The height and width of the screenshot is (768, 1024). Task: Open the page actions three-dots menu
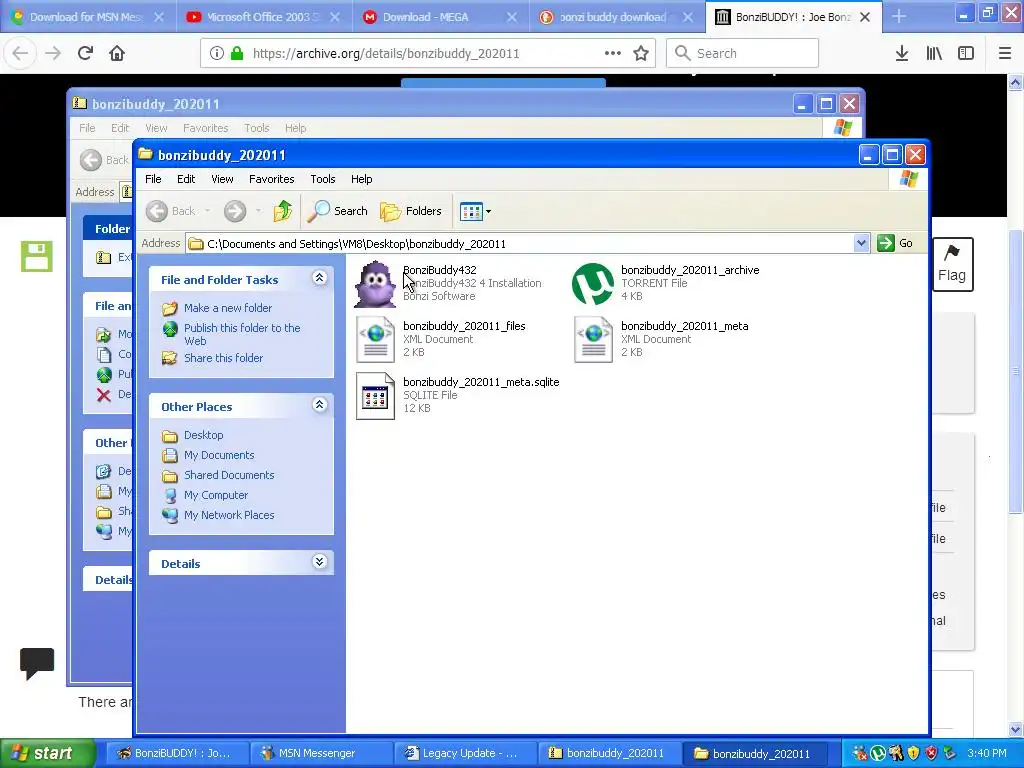[x=613, y=53]
